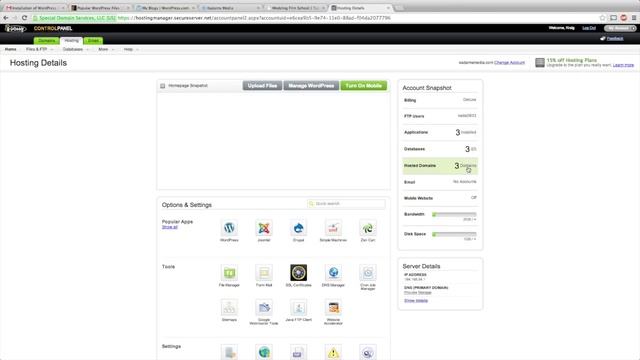
Task: Open Google Webmaster Tools icon
Action: (x=264, y=308)
